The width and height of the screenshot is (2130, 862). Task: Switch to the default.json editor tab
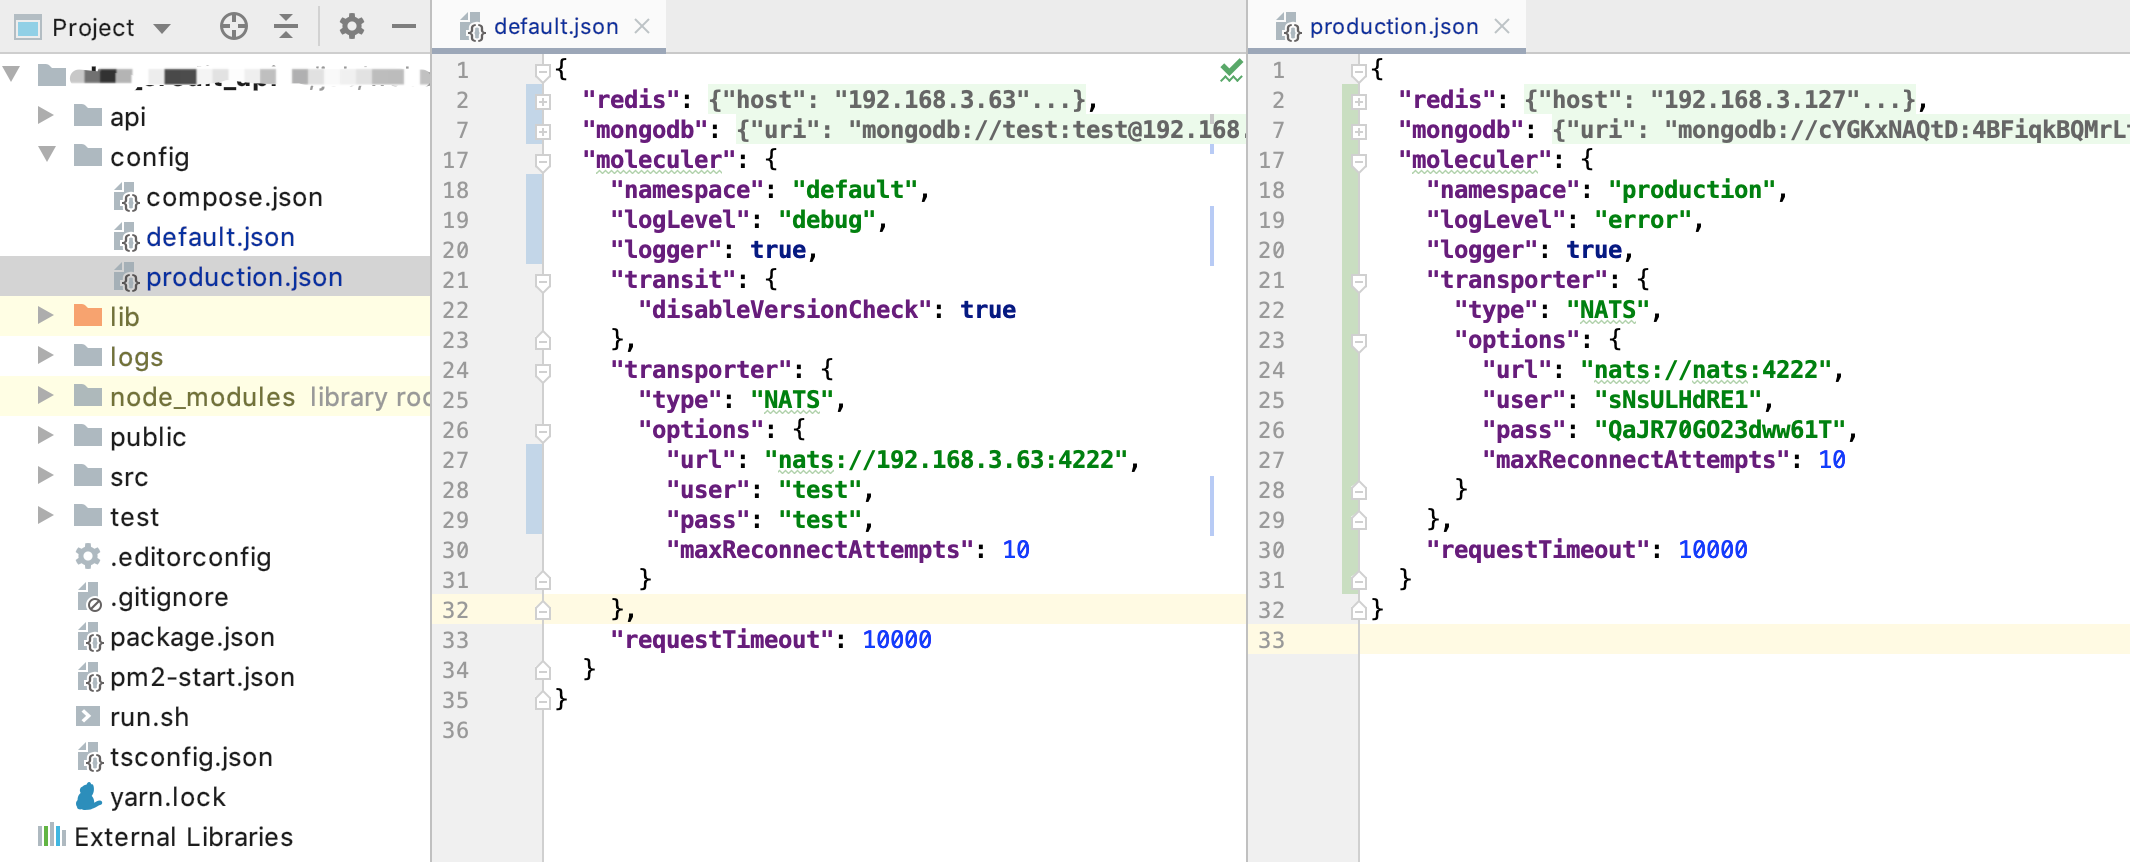click(x=556, y=27)
